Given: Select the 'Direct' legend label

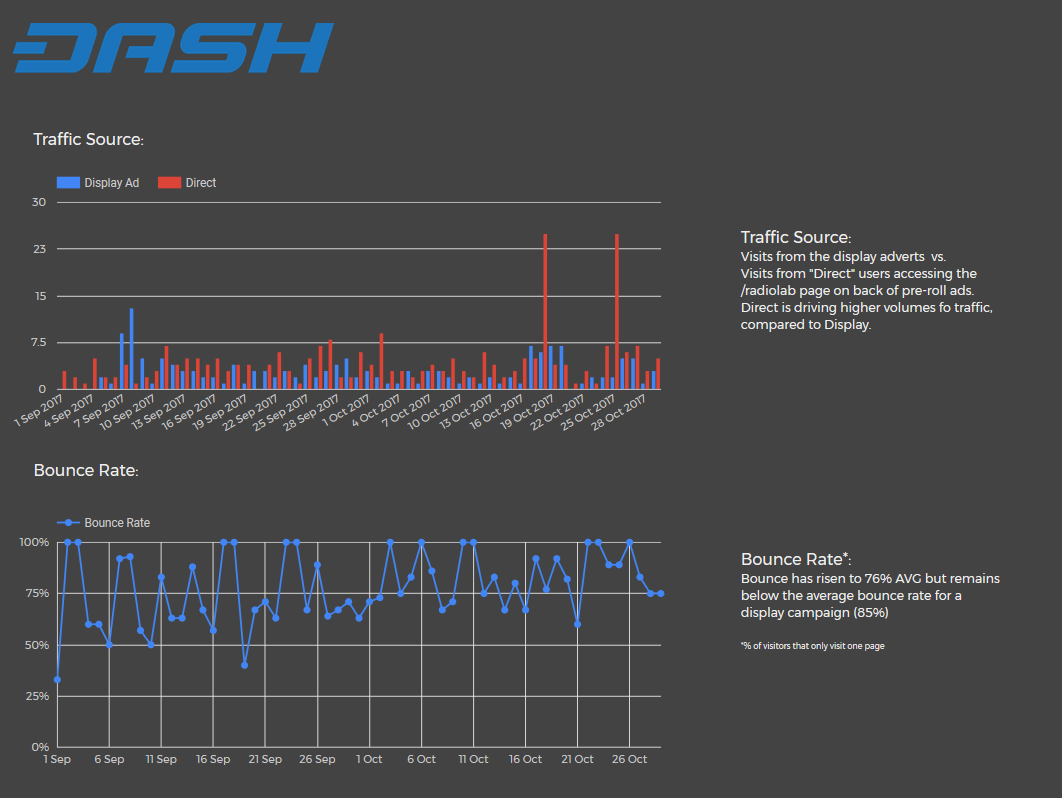Looking at the screenshot, I should (201, 183).
